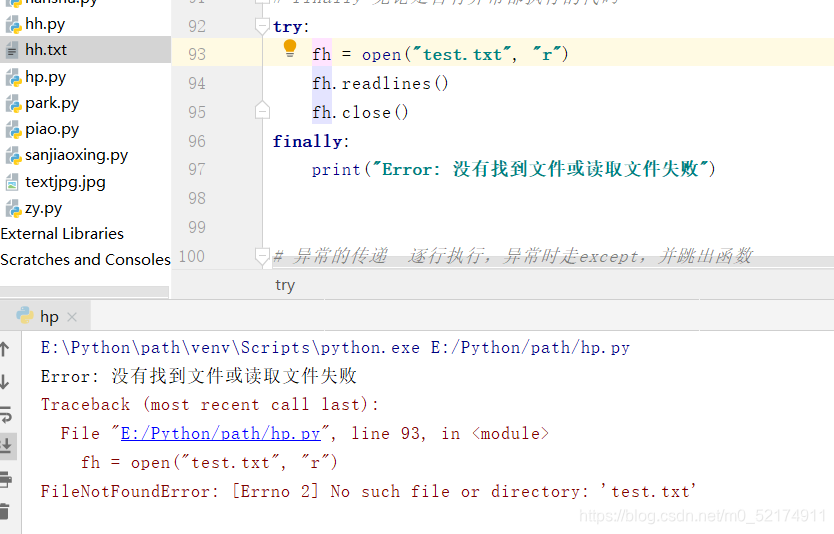The height and width of the screenshot is (534, 834).
Task: Expand Scratches and Consoles node
Action: (x=85, y=260)
